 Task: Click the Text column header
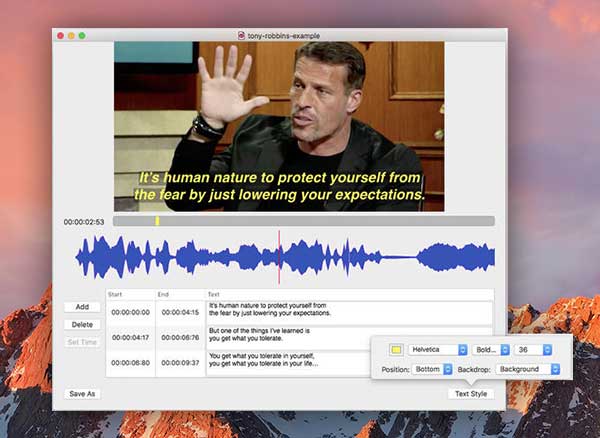point(349,295)
